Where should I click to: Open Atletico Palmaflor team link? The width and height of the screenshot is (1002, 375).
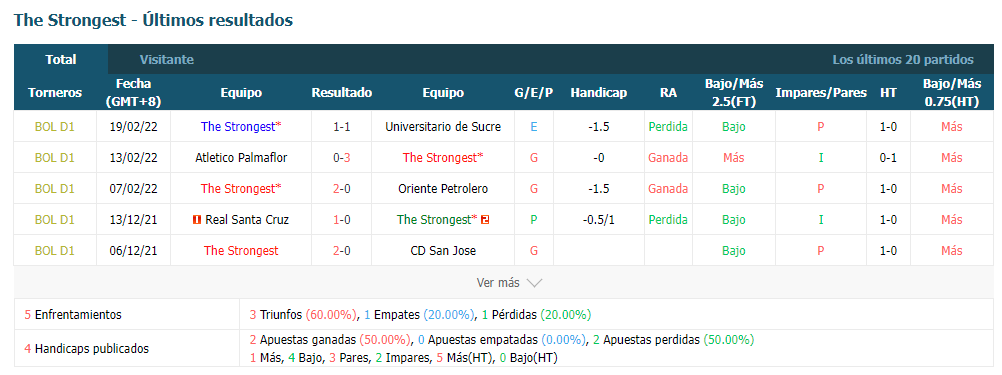[241, 158]
